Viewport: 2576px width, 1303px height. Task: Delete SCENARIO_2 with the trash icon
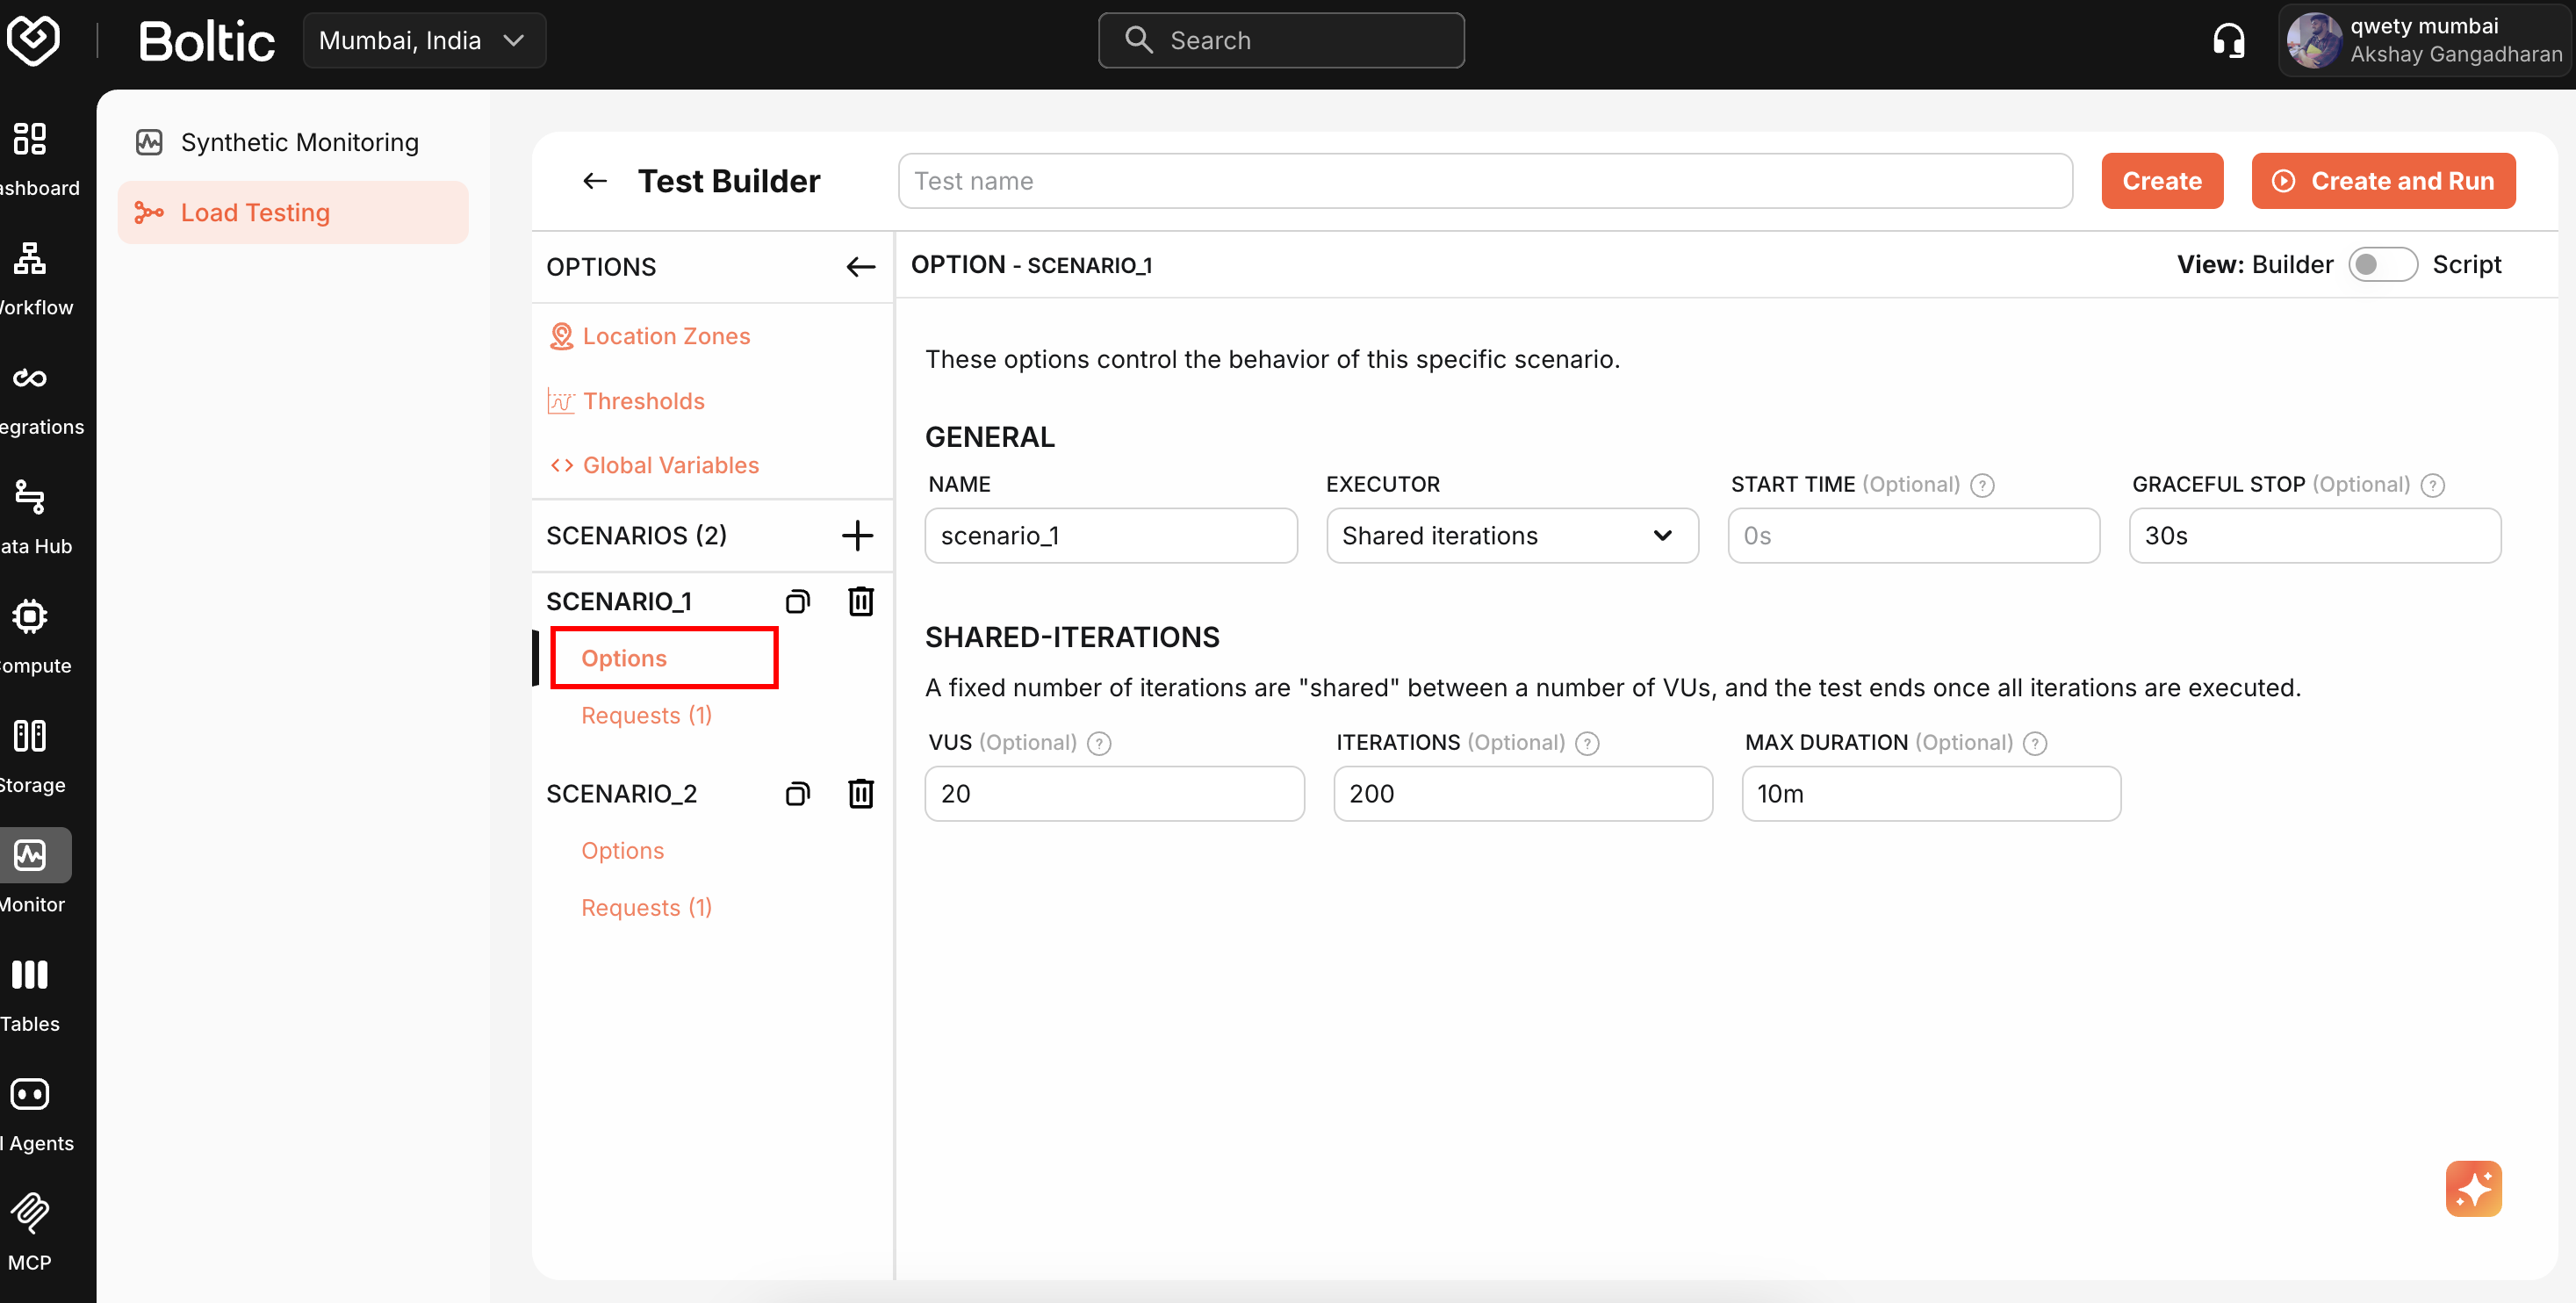[x=861, y=793]
